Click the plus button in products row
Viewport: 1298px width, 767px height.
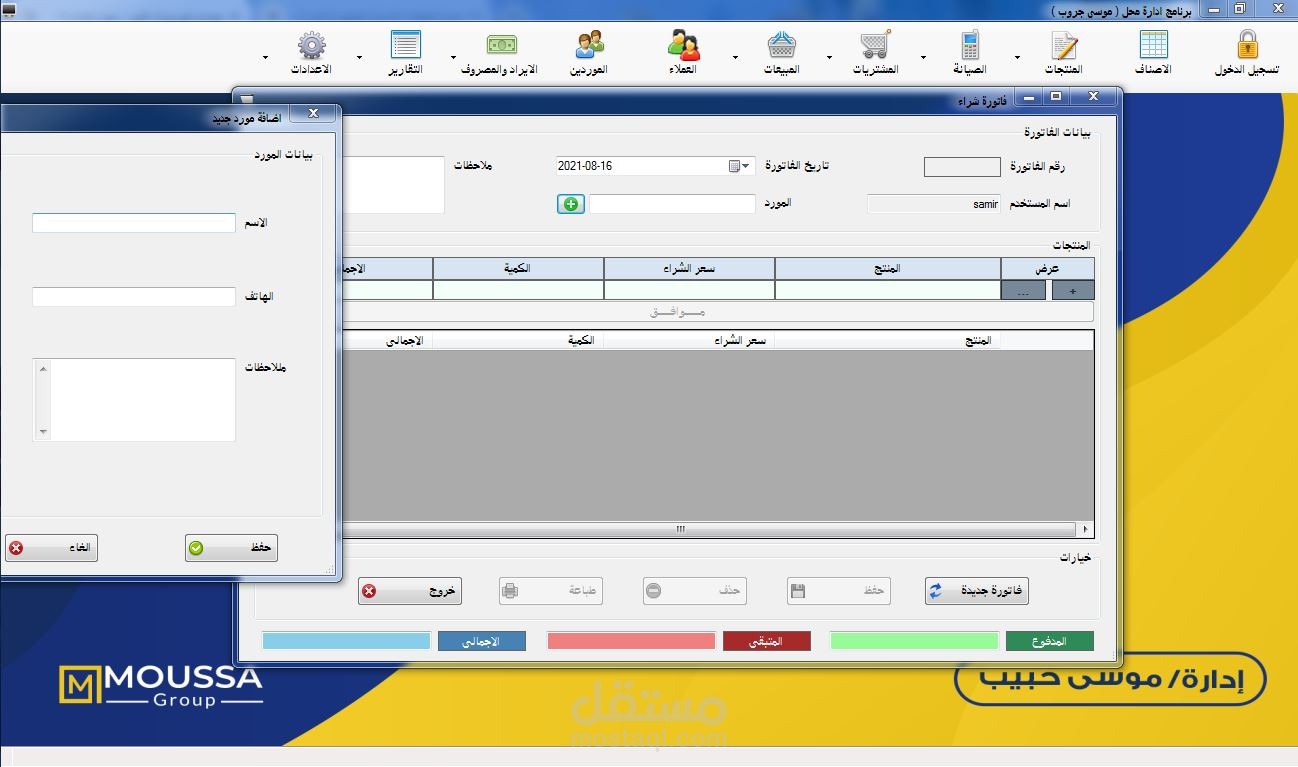coord(1072,290)
